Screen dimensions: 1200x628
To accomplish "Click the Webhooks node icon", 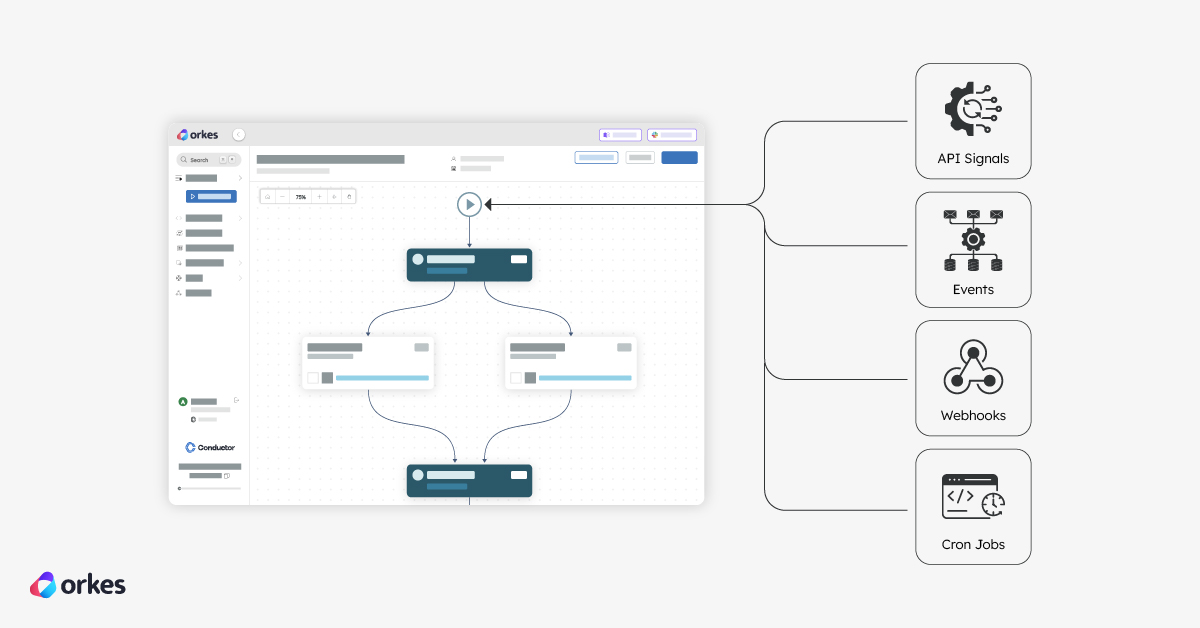I will 973,367.
